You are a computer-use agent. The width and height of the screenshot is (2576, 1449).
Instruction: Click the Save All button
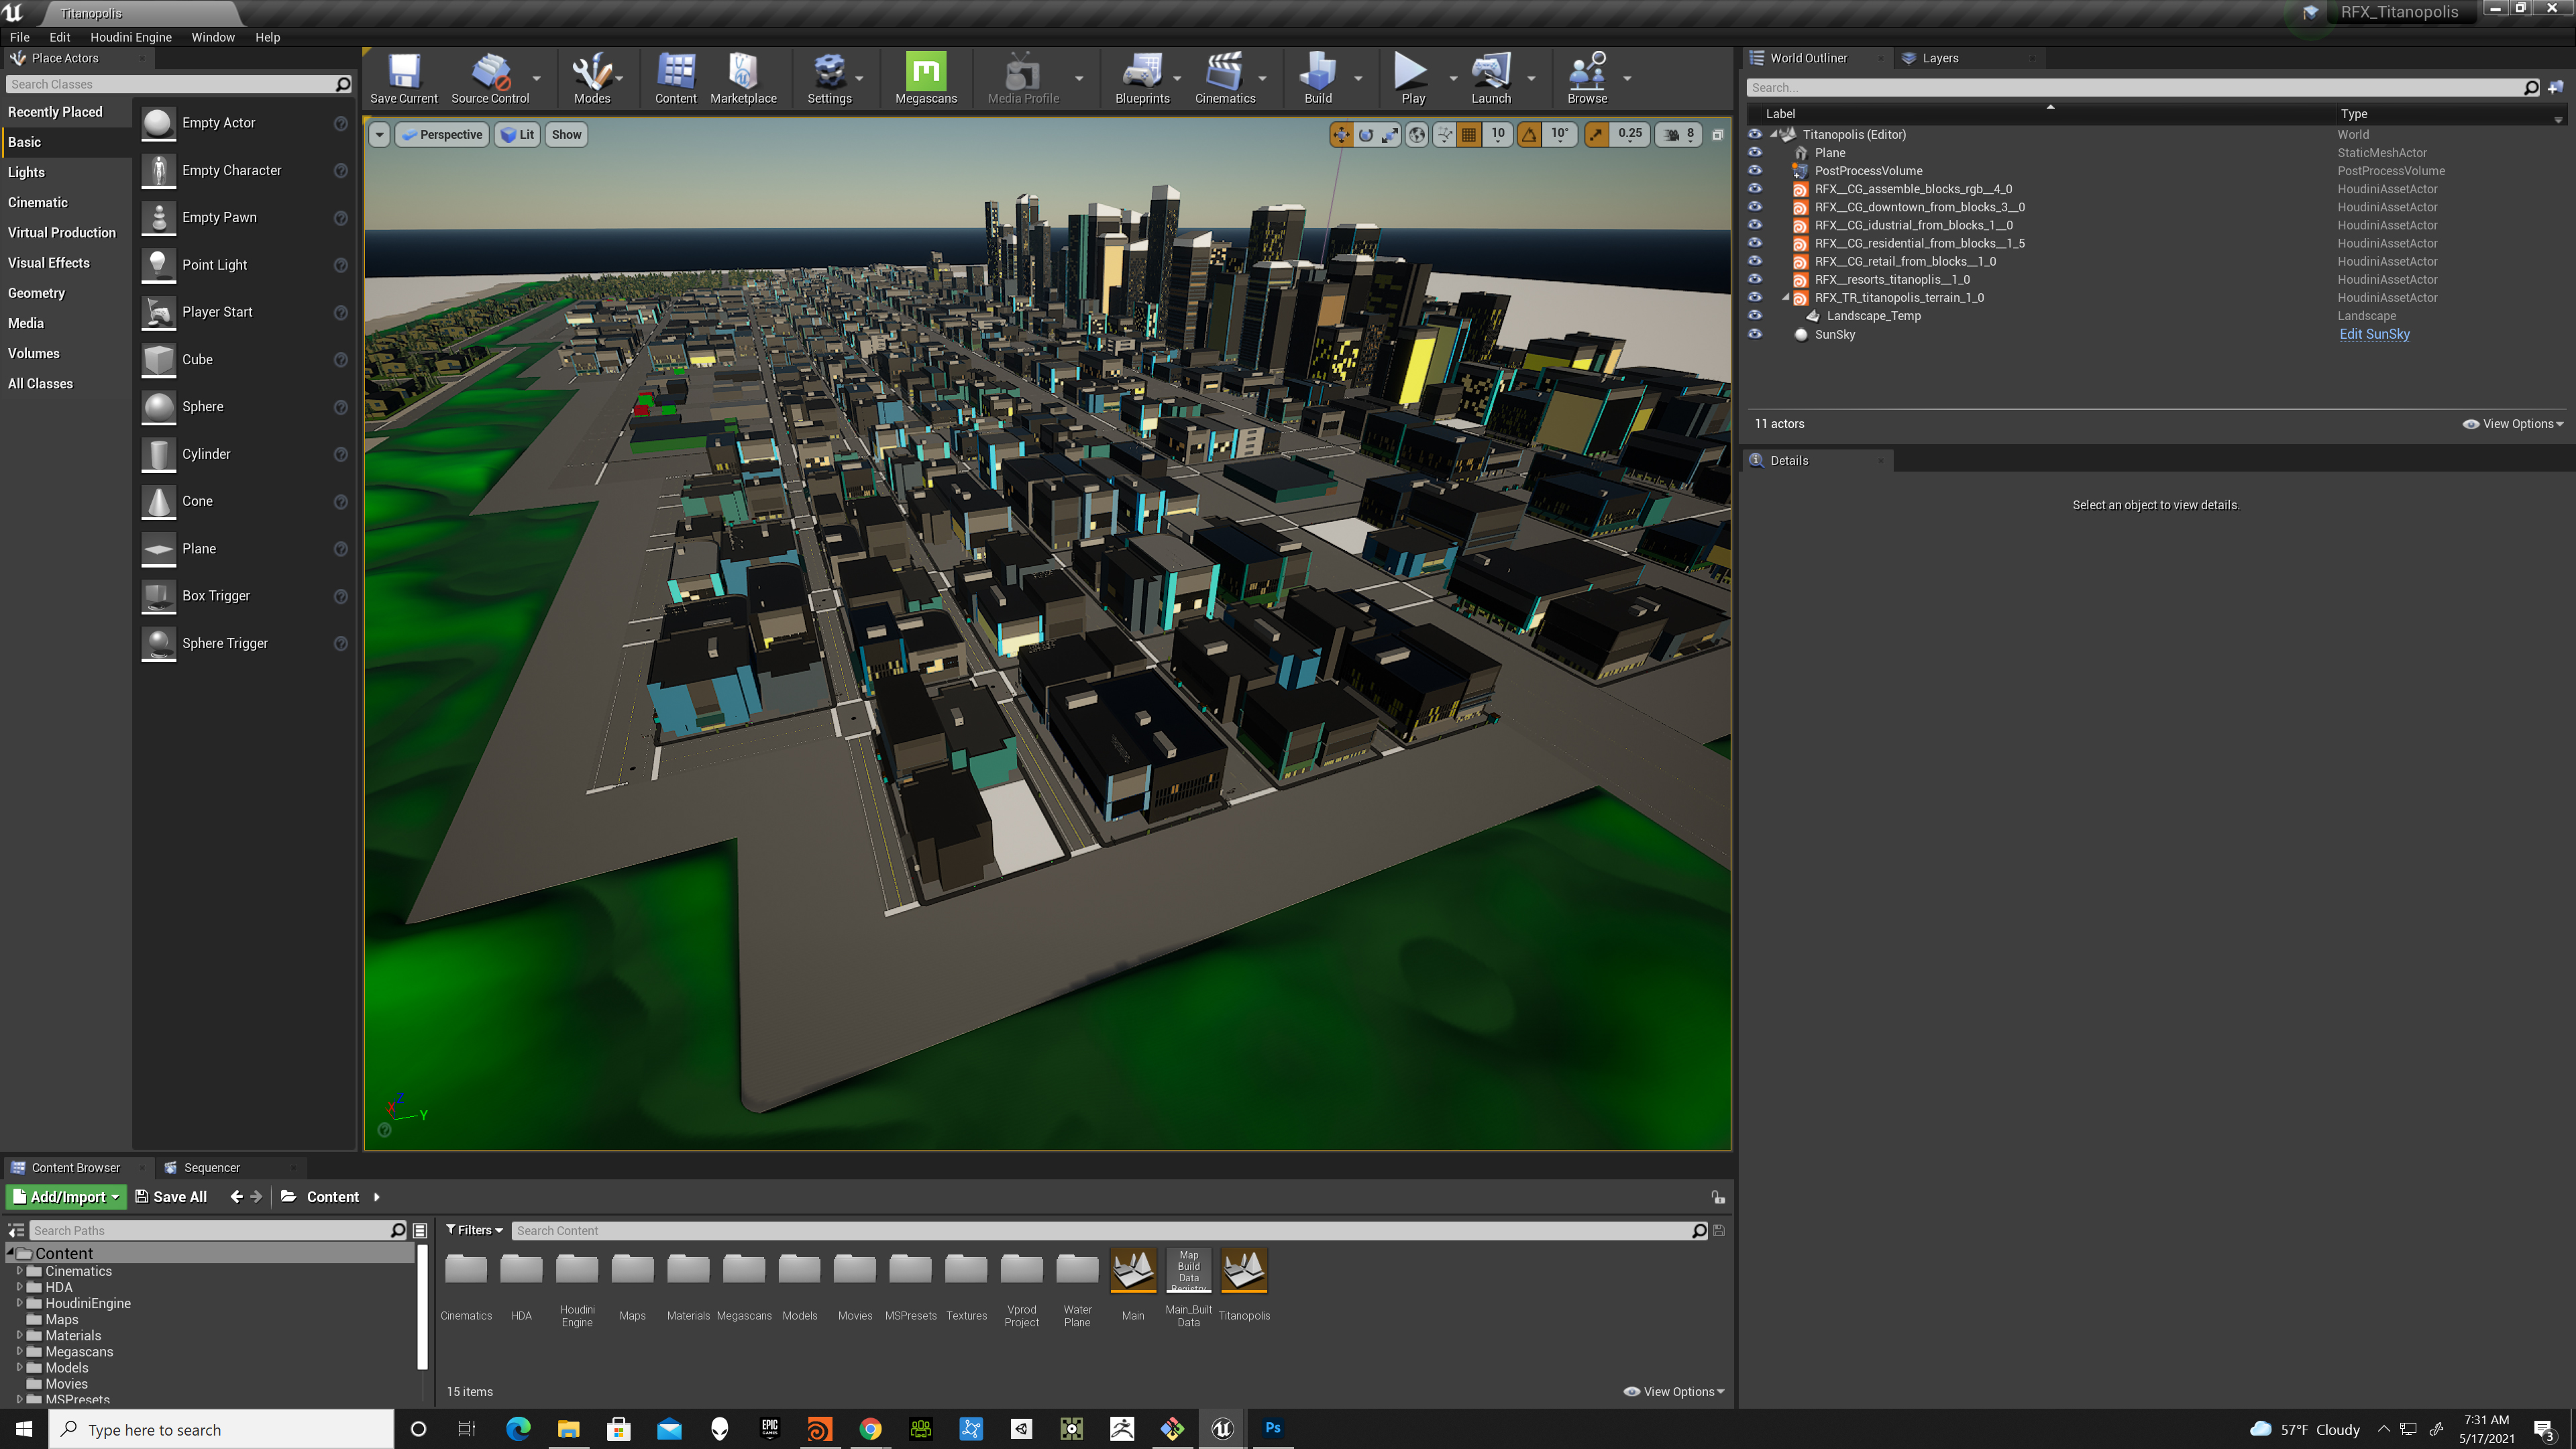[170, 1197]
